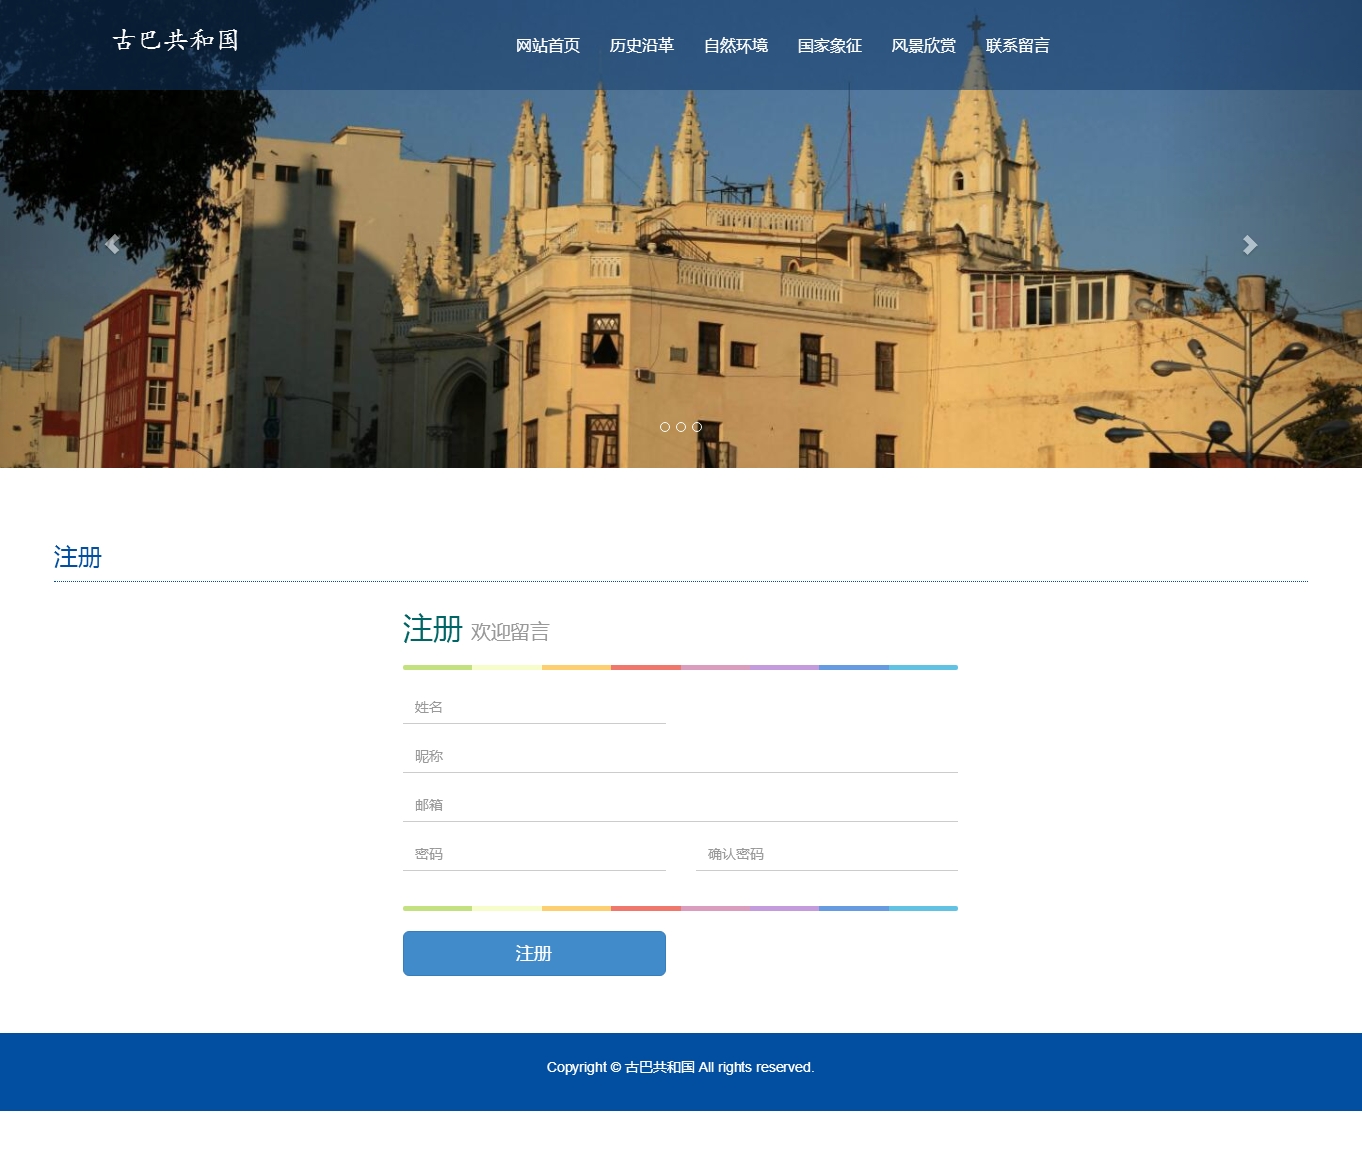
Task: Visit the 联系留言 page
Action: coord(1018,45)
